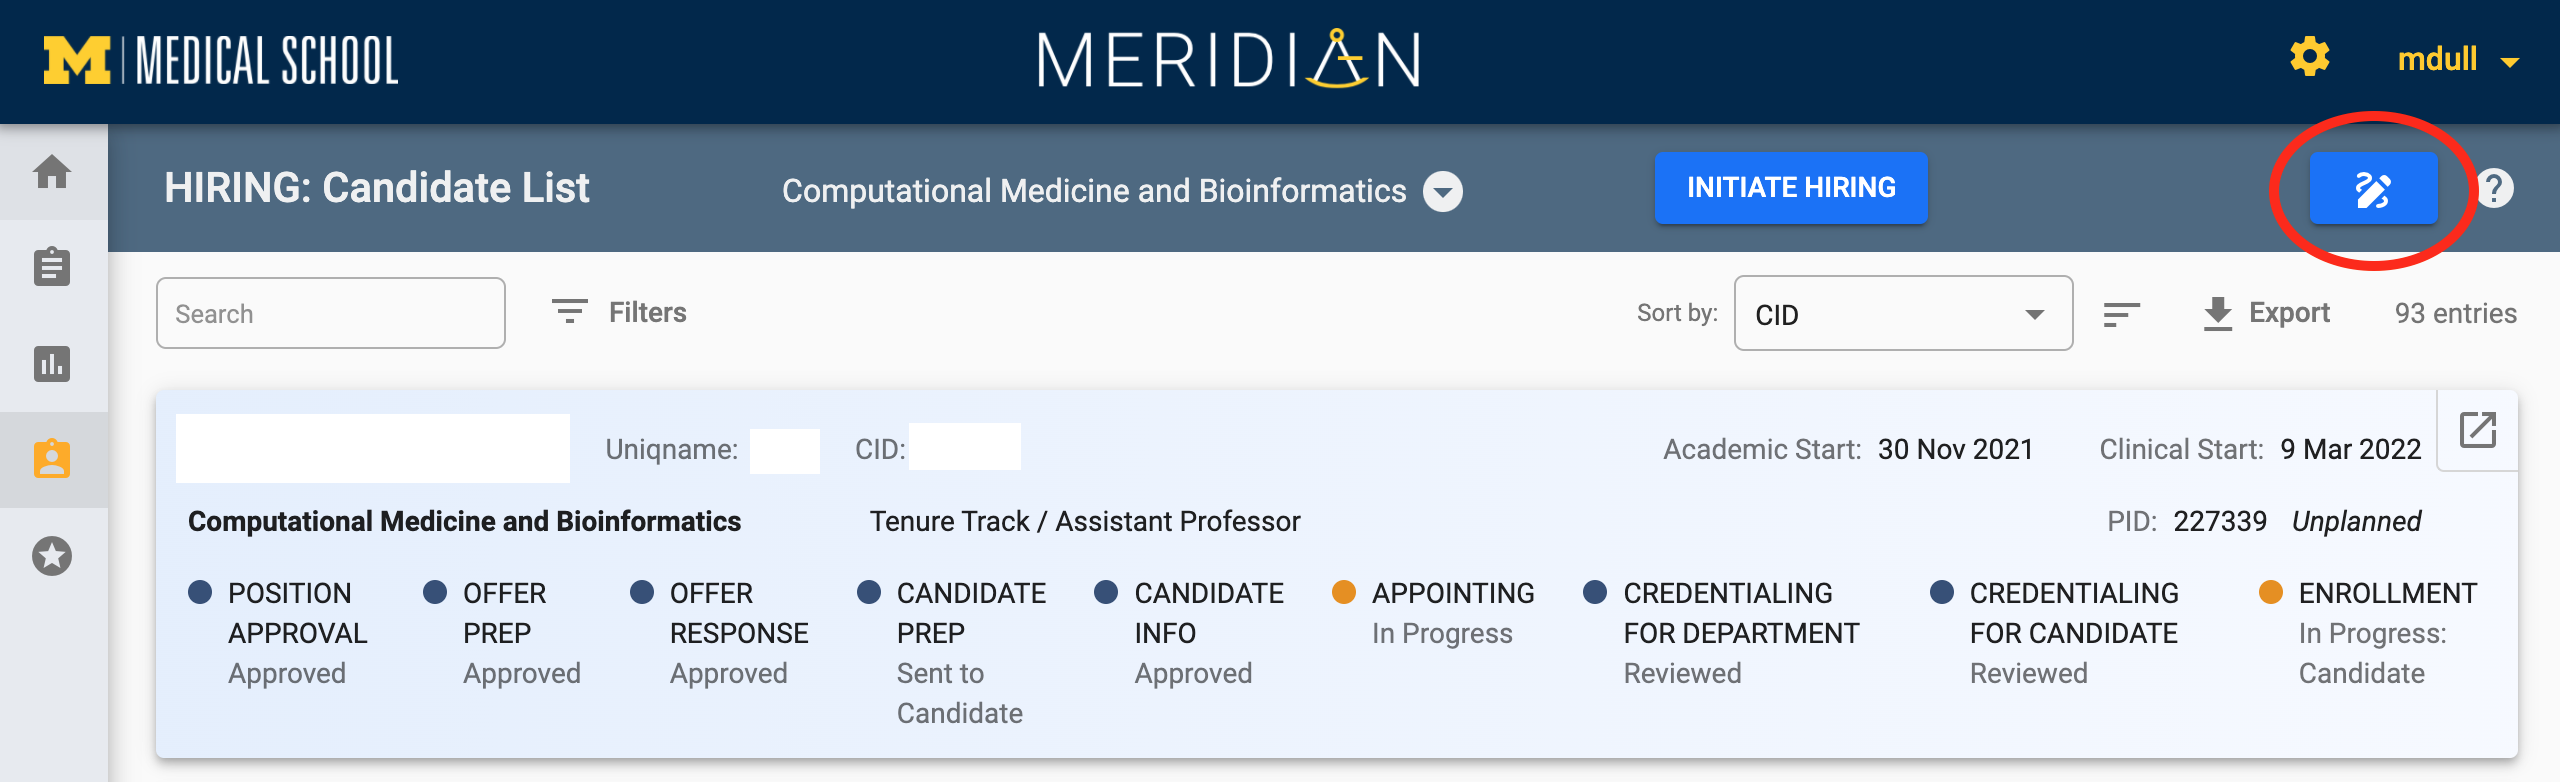Toggle the sort direction icon
The height and width of the screenshot is (782, 2560).
[2121, 315]
